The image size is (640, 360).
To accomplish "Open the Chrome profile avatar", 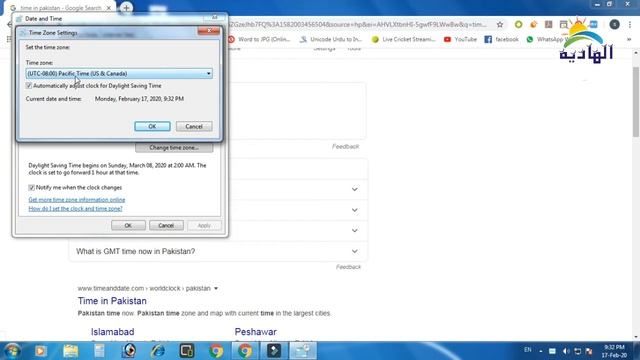I will click(x=614, y=24).
